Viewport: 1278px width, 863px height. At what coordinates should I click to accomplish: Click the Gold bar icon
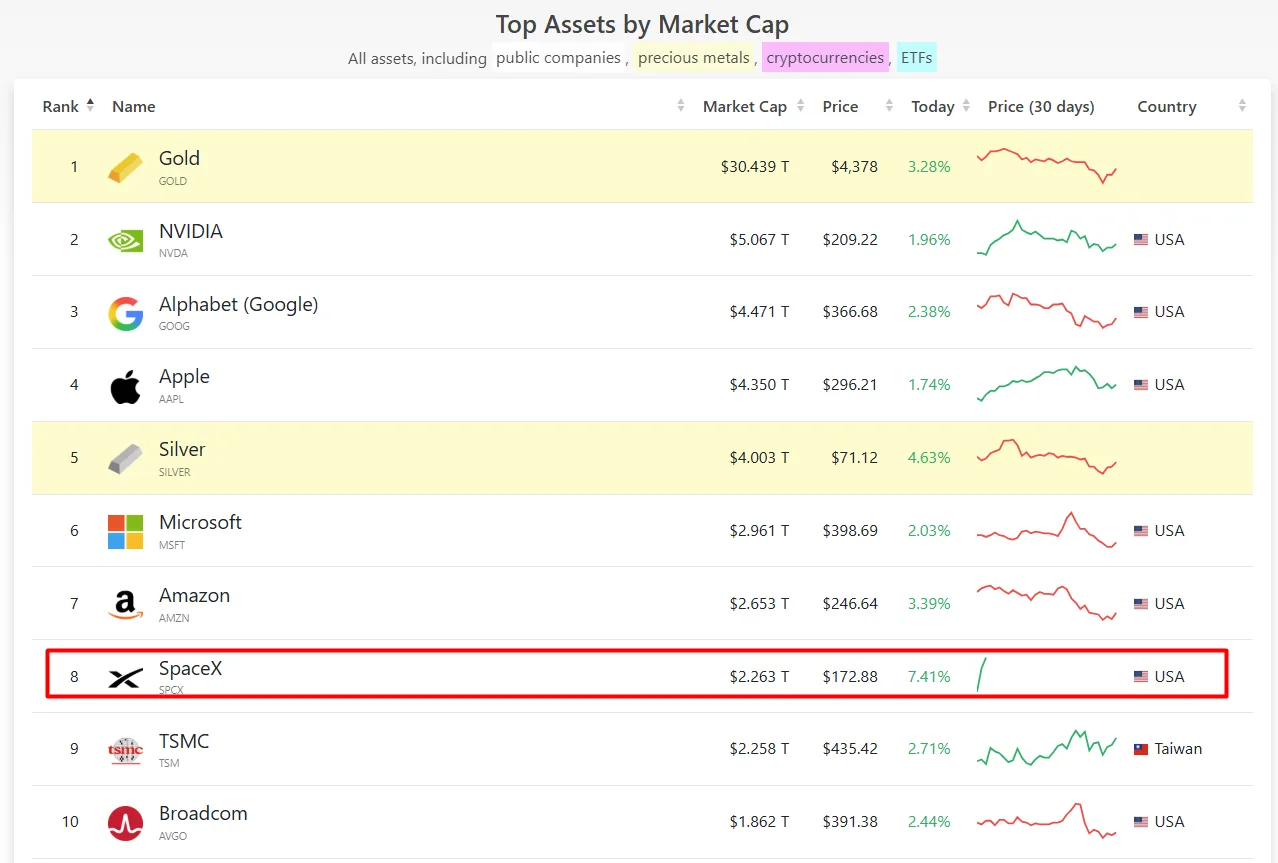[125, 167]
